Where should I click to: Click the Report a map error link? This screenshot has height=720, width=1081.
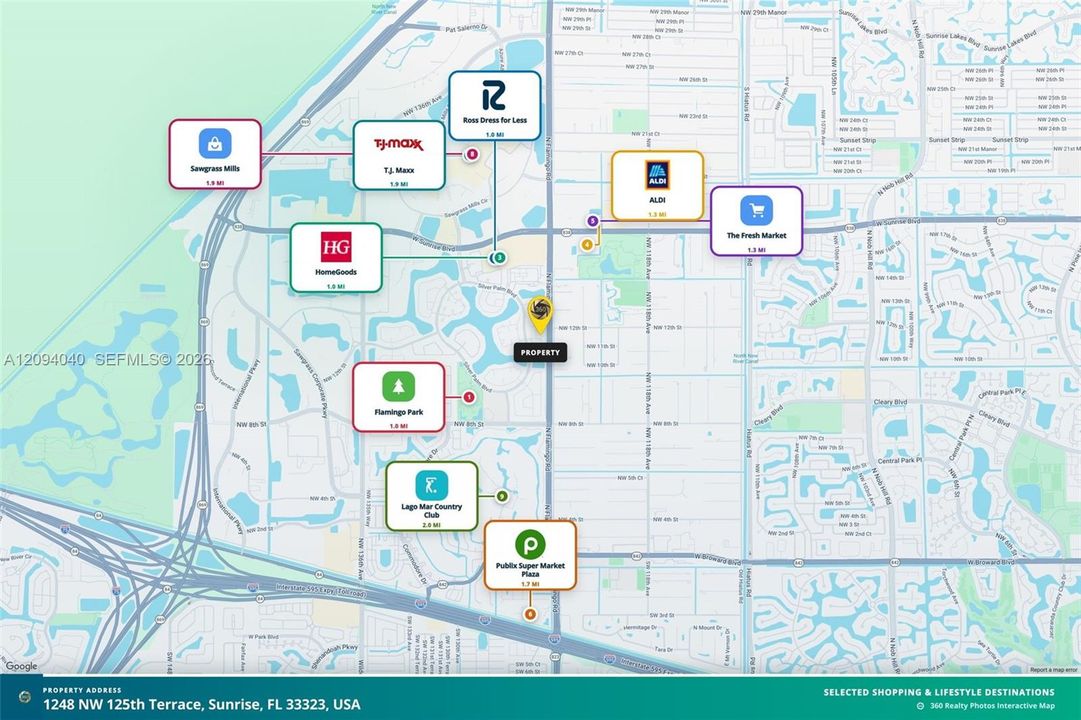(x=1053, y=670)
